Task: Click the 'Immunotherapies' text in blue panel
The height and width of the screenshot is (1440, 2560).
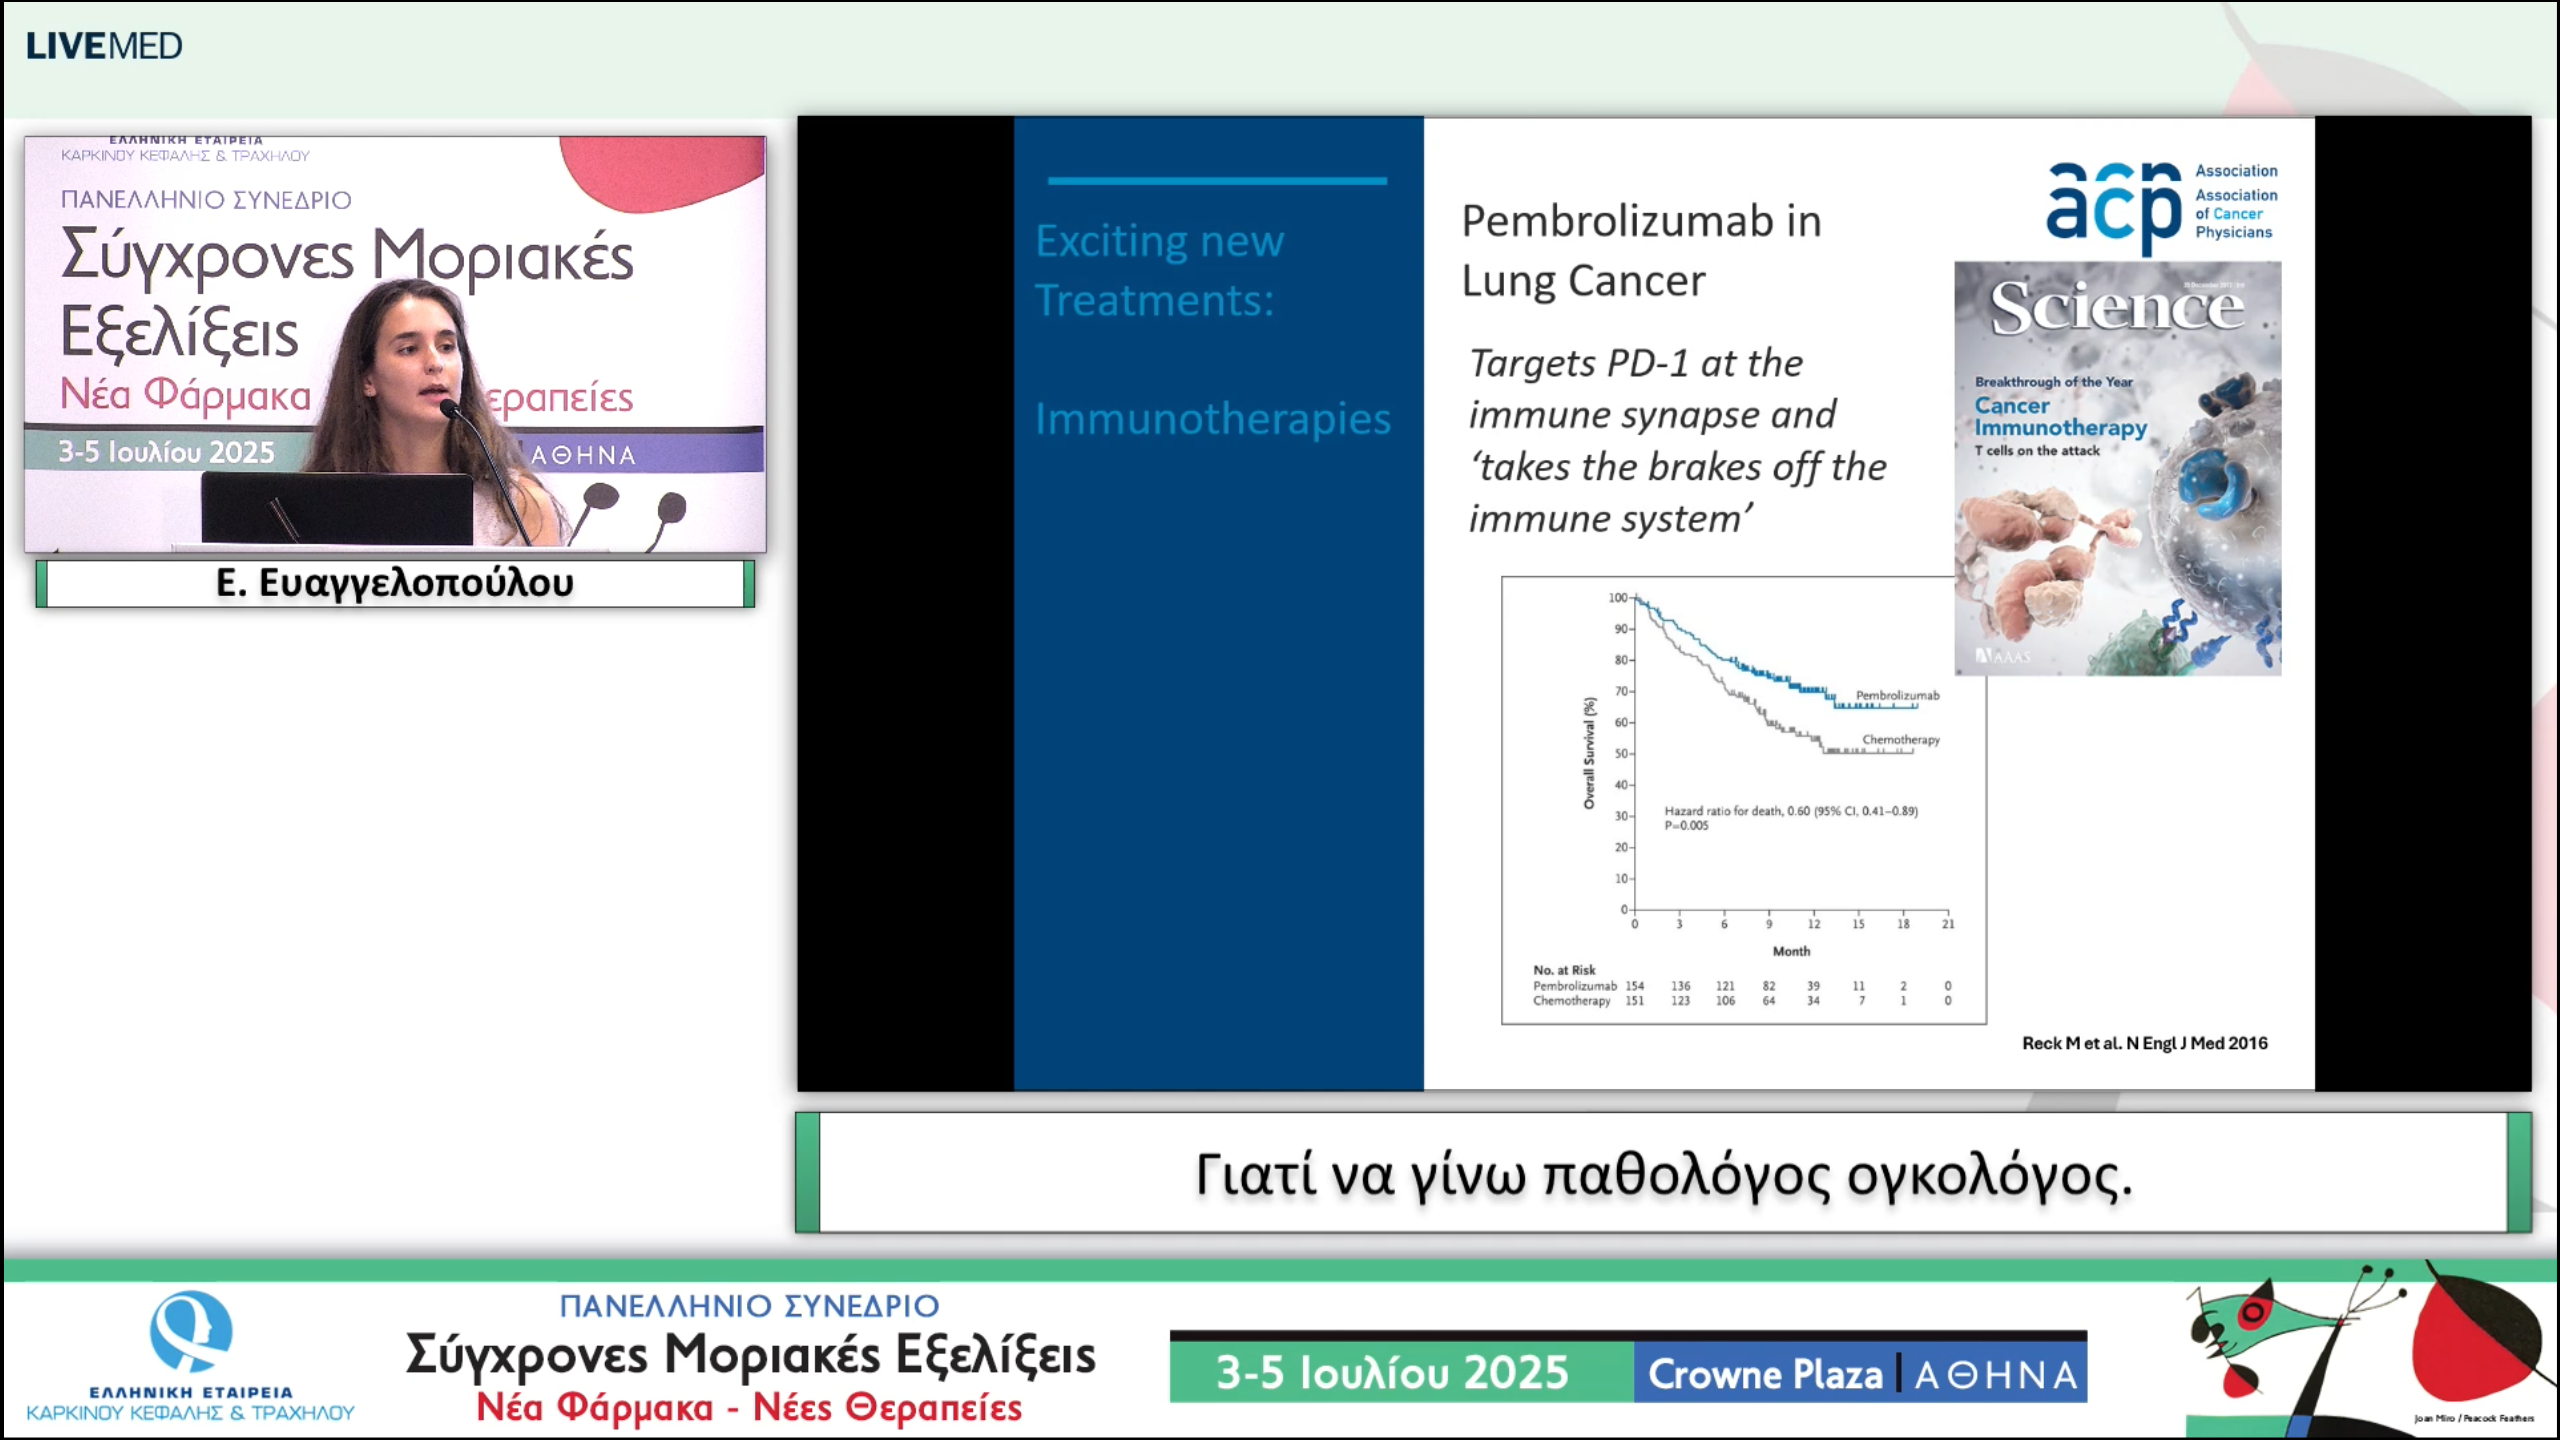Action: (x=1212, y=419)
